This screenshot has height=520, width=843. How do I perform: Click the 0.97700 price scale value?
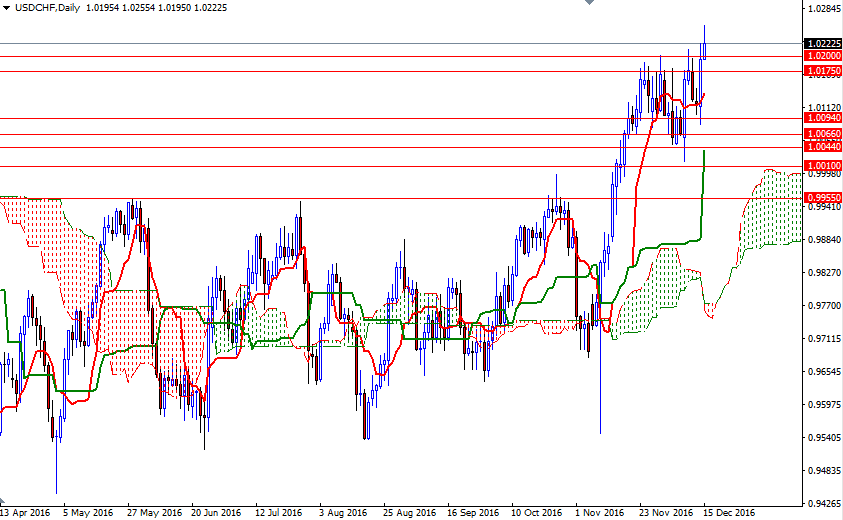coord(824,305)
